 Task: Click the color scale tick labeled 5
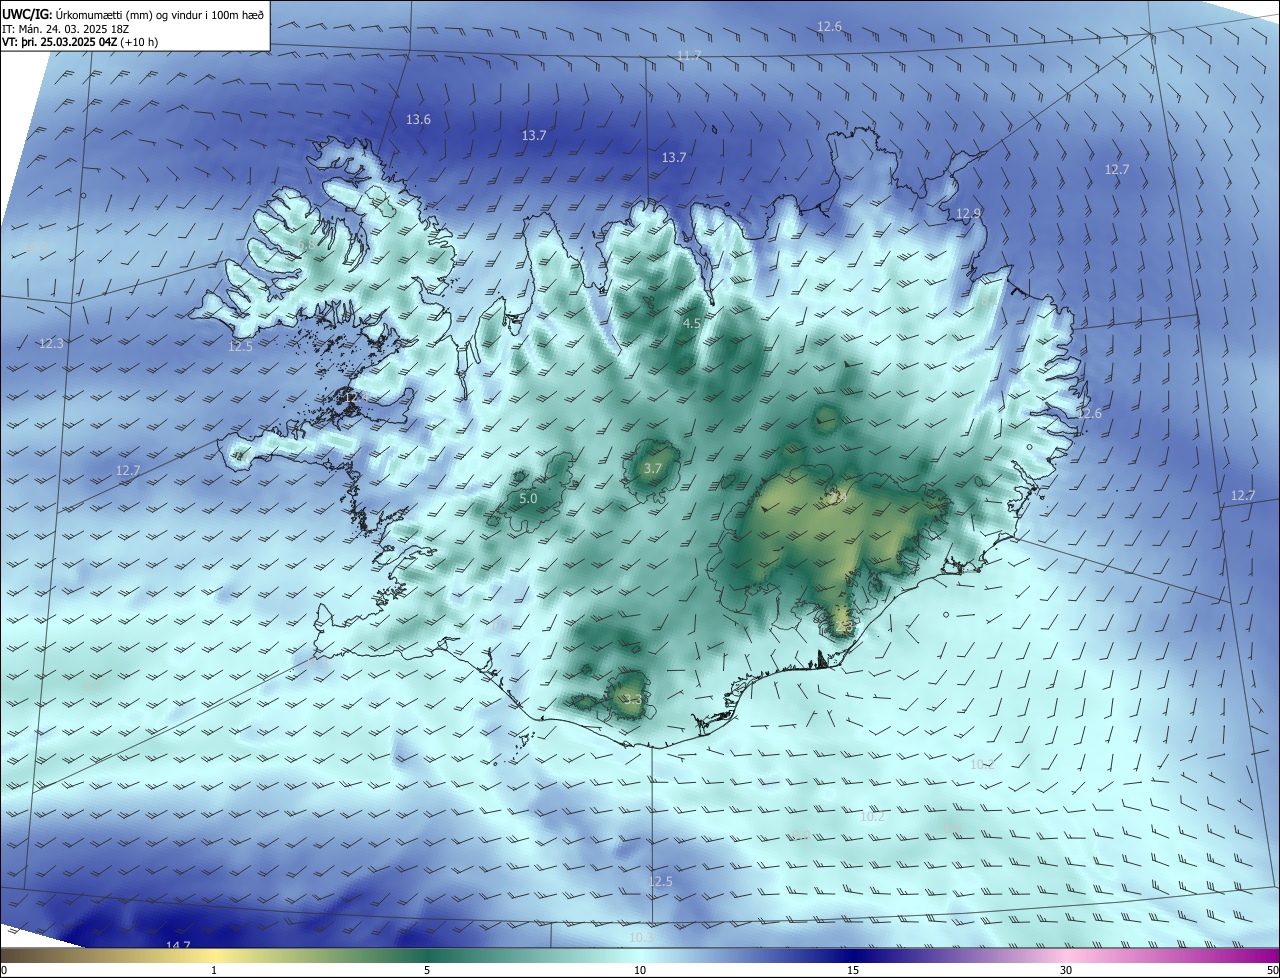427,970
